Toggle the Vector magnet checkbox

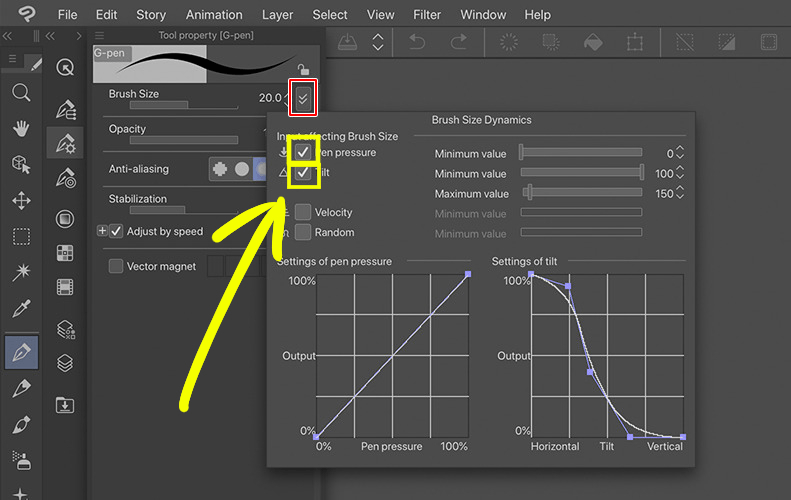(116, 266)
